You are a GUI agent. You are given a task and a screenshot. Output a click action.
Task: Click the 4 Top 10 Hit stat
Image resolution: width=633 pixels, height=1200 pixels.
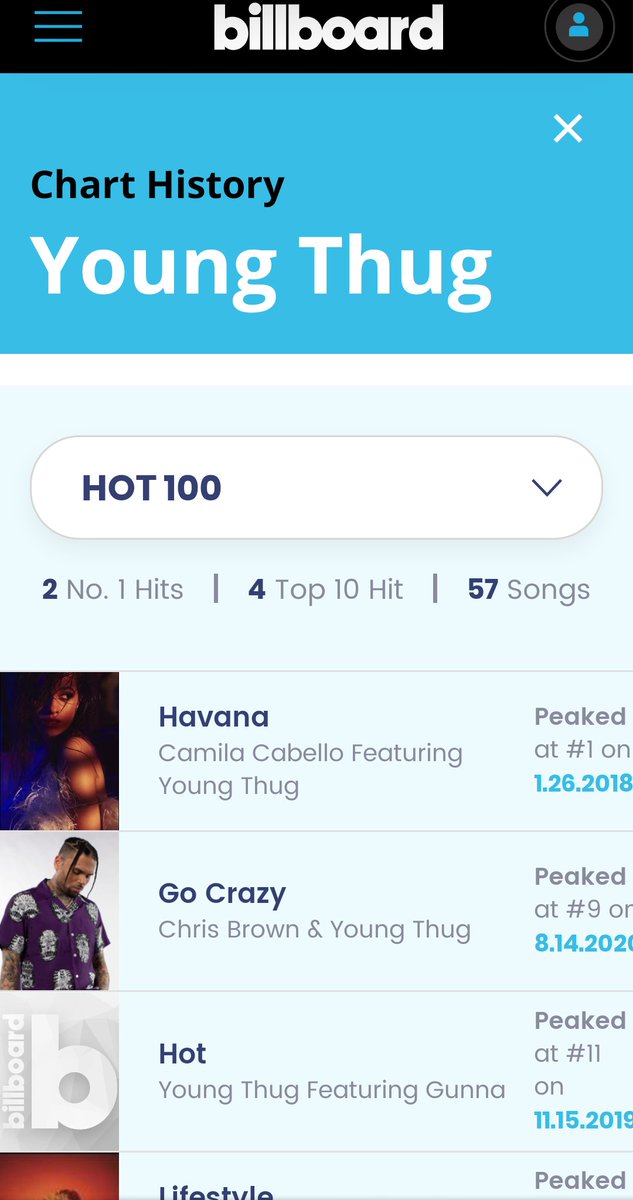click(x=326, y=589)
